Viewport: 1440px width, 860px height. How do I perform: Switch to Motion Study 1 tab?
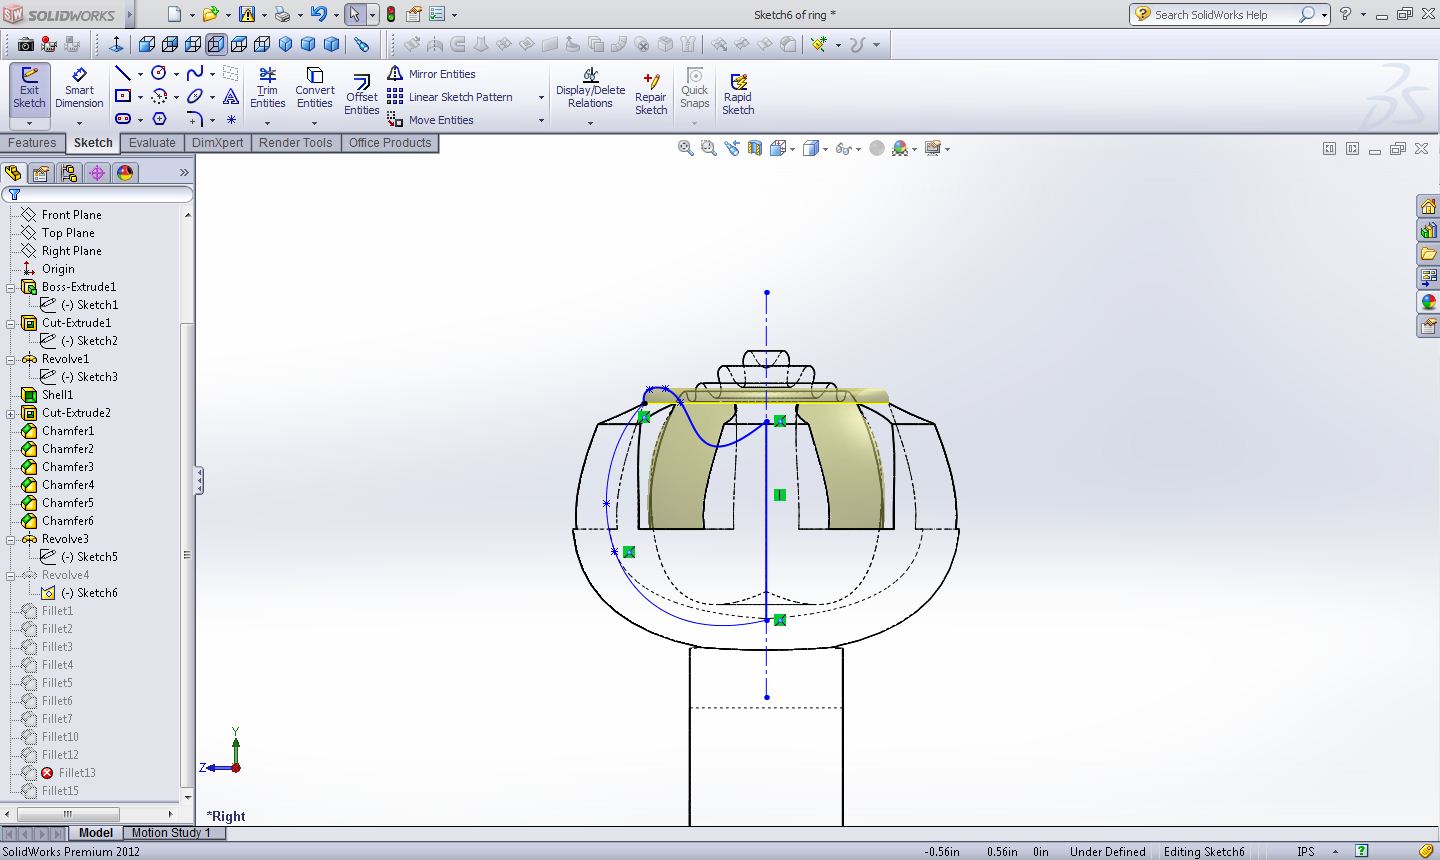tap(171, 832)
